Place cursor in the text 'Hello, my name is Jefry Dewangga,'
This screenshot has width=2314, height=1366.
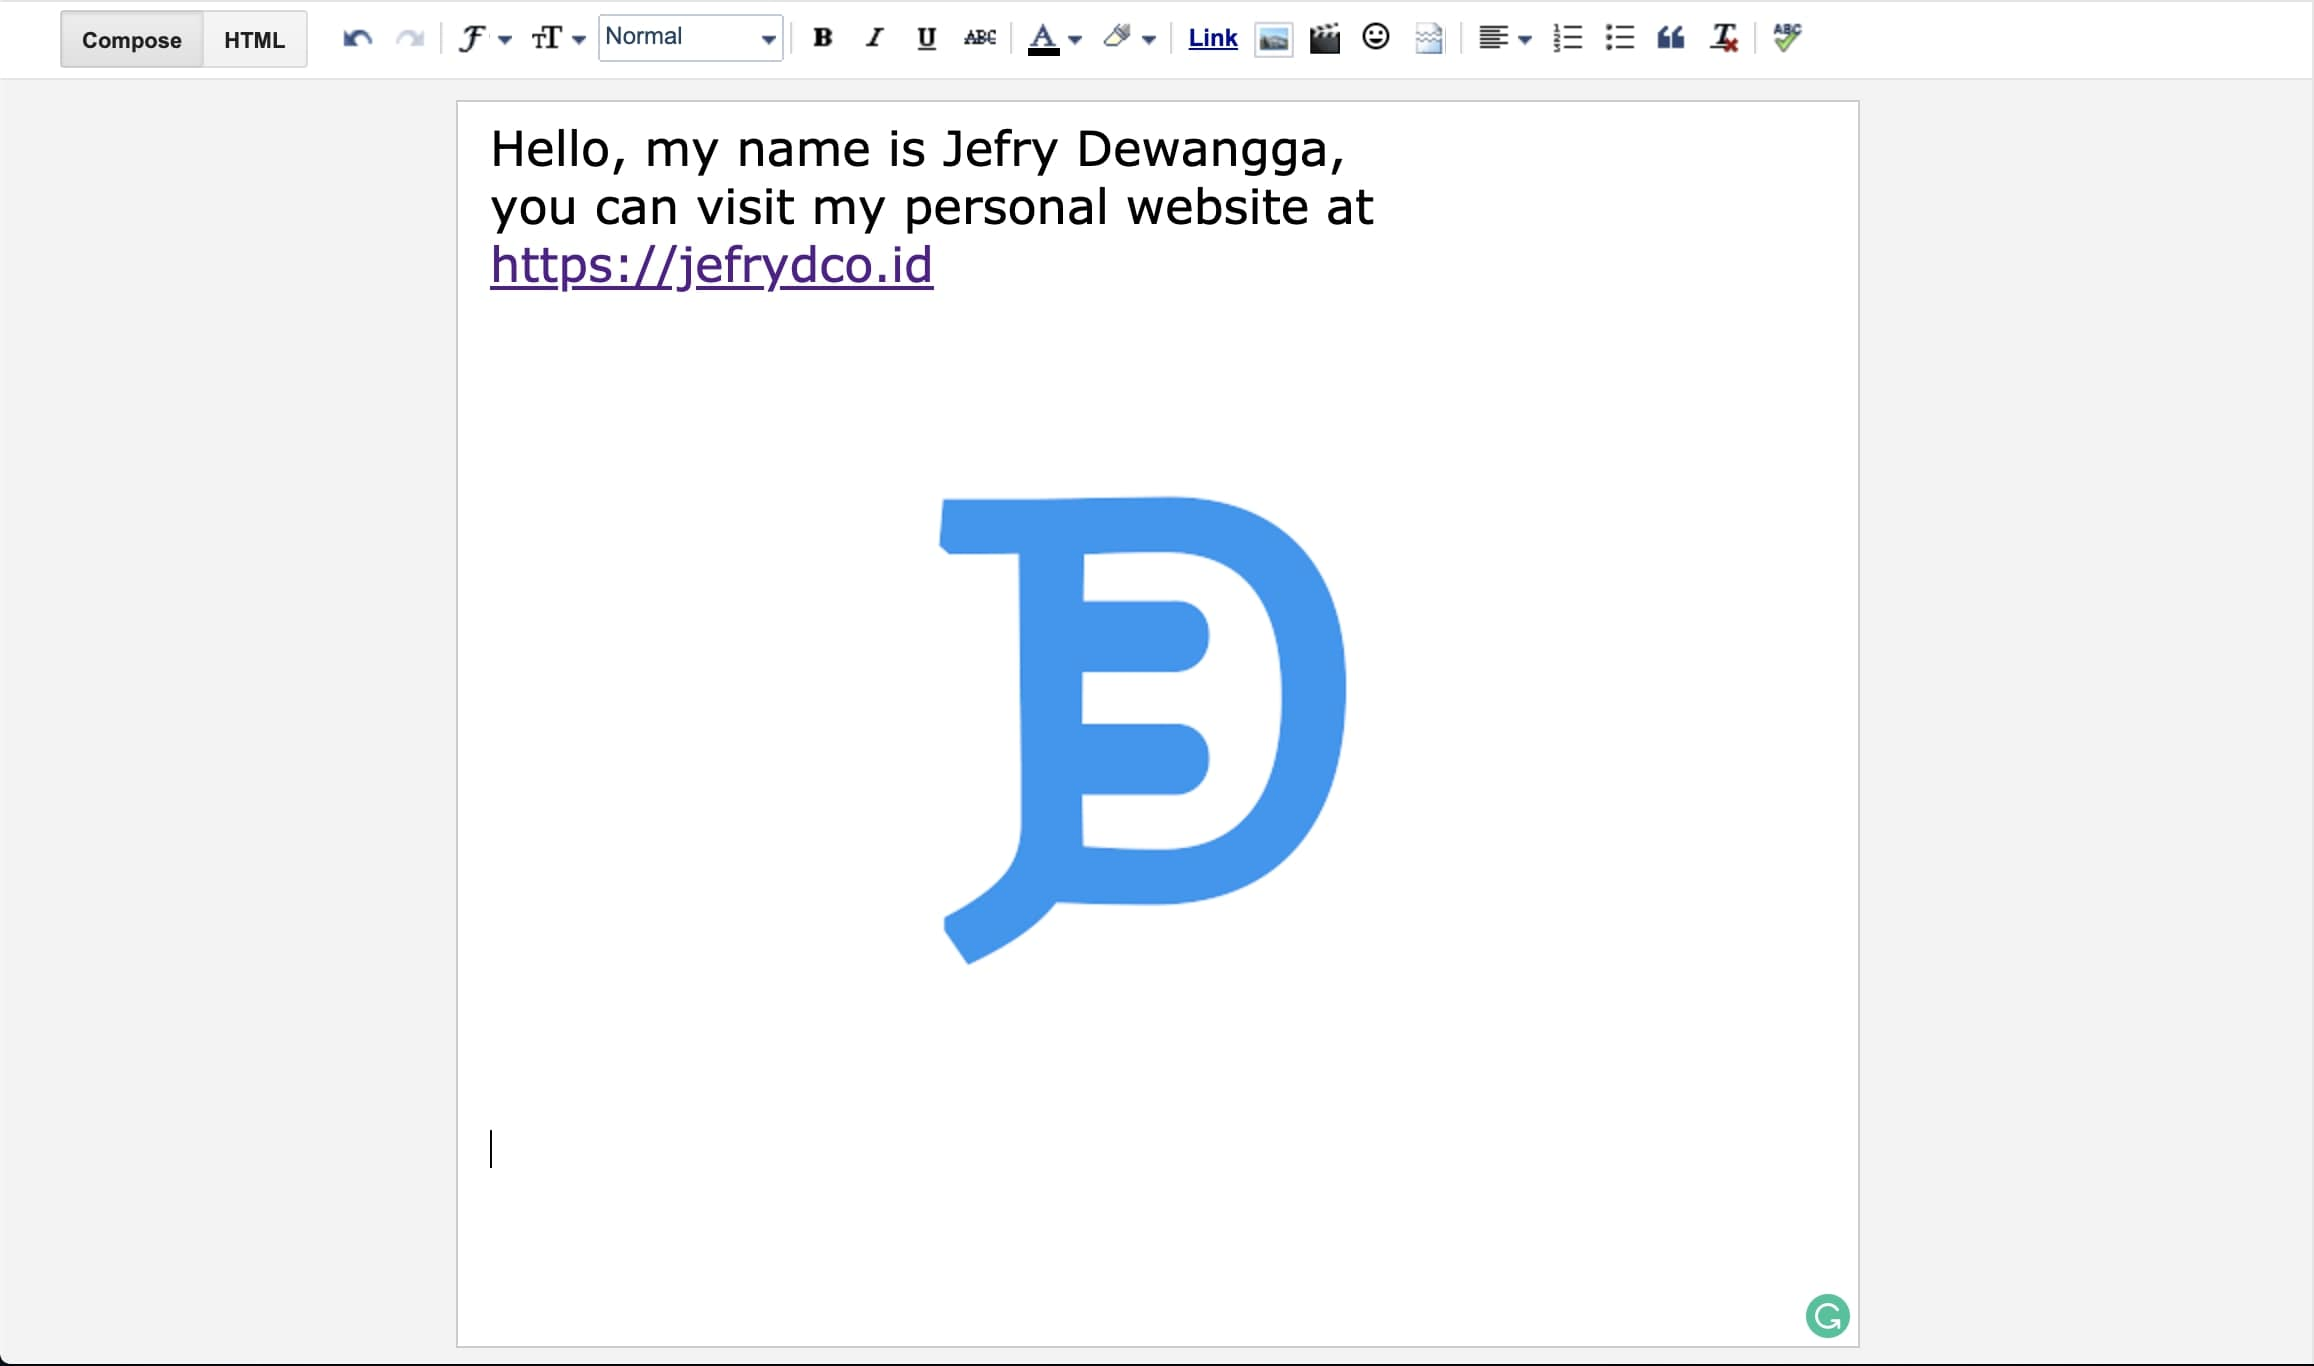917,150
